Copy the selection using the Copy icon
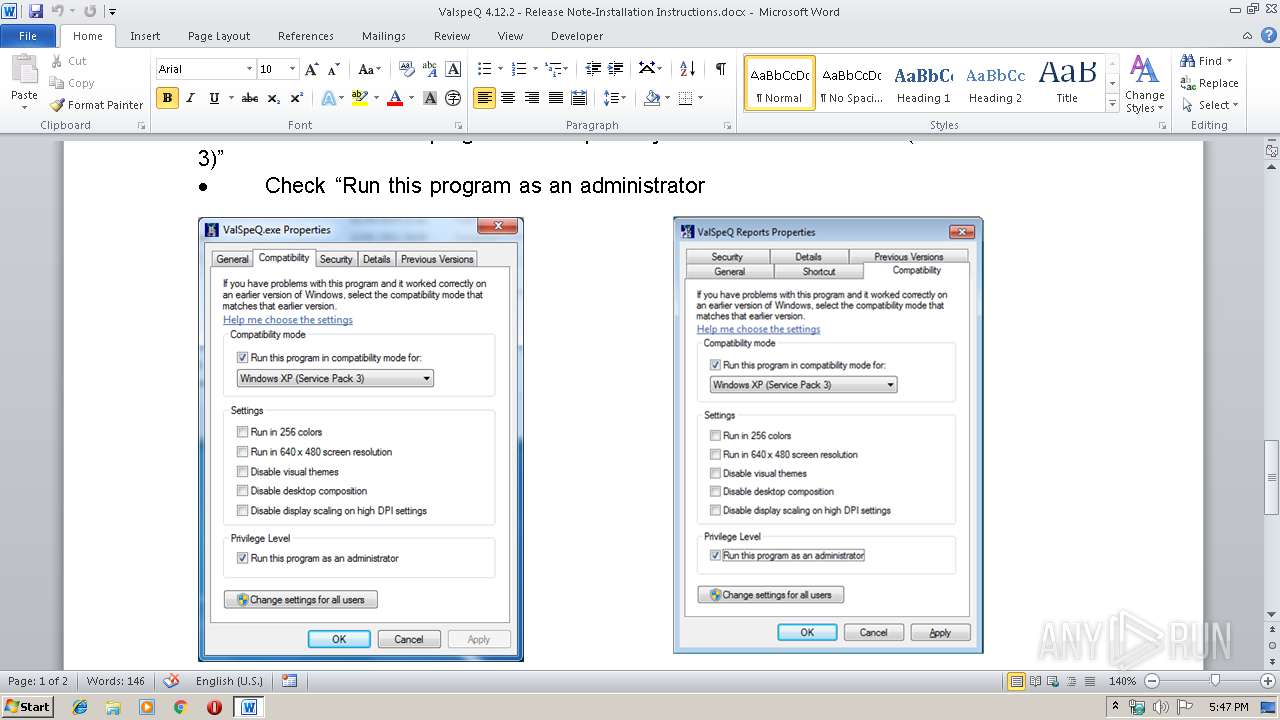Image resolution: width=1280 pixels, height=720 pixels. click(58, 83)
